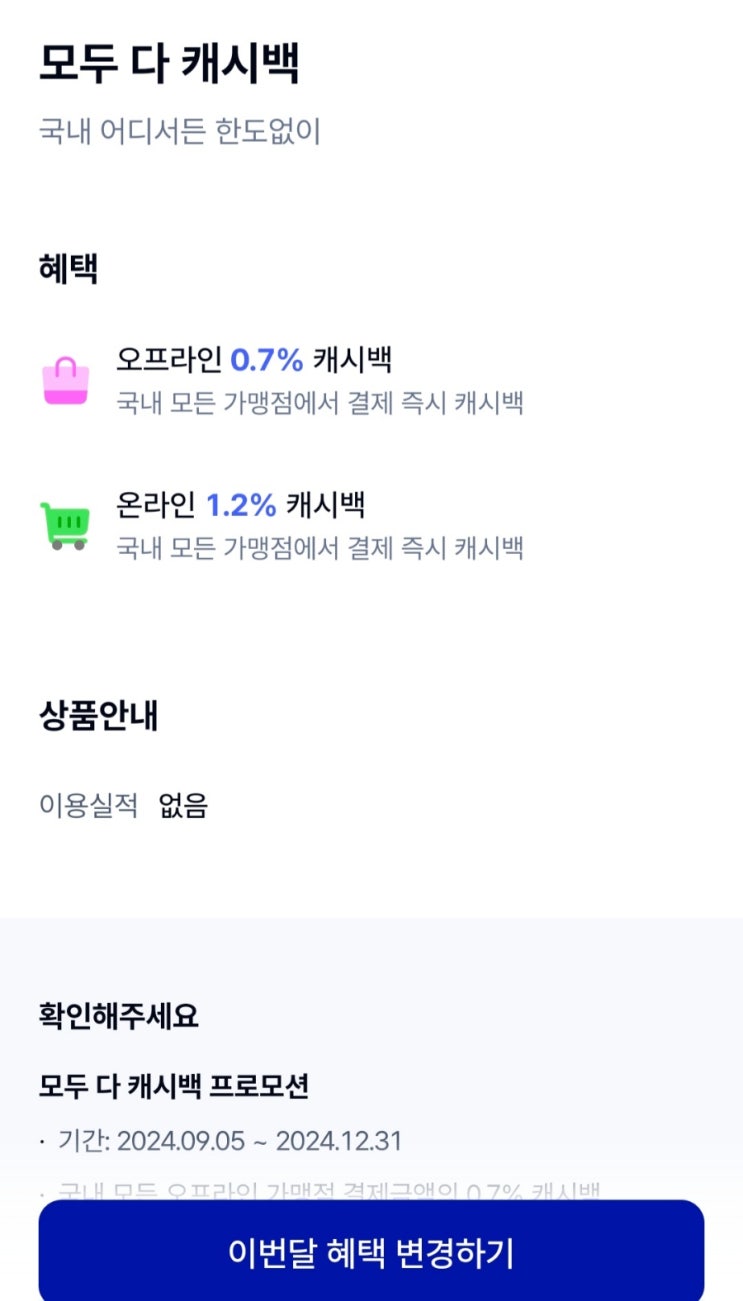
Task: Click the online description under 1.2% 캐시백
Action: point(320,548)
